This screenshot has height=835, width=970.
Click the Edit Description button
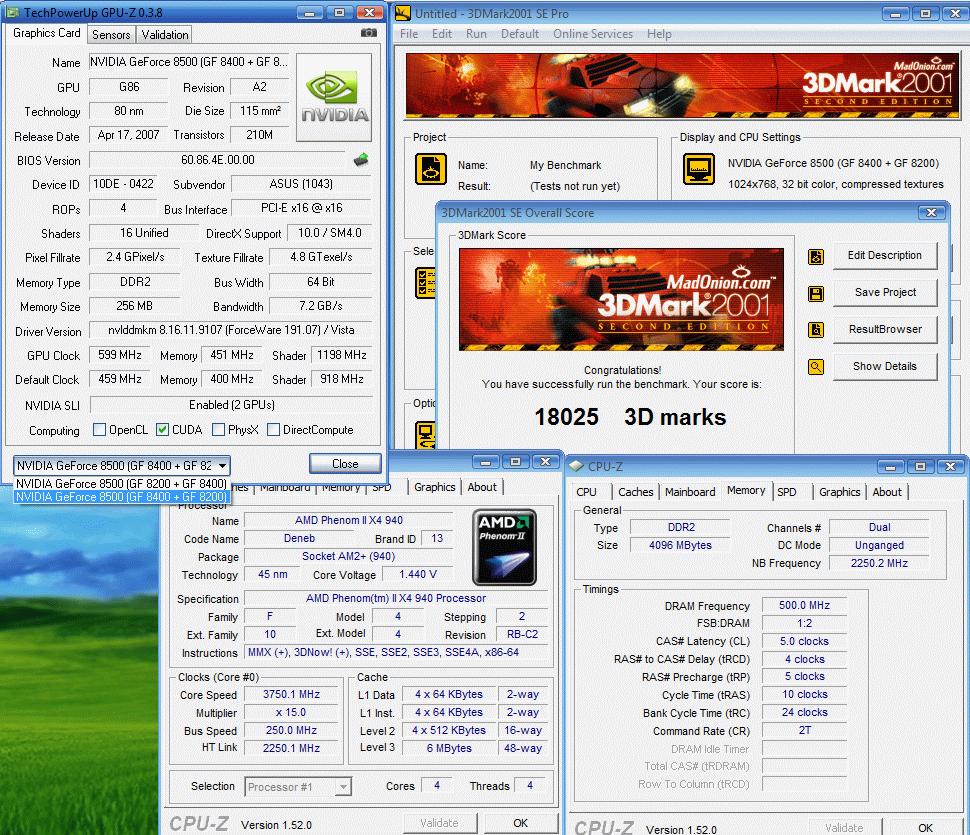coord(885,256)
